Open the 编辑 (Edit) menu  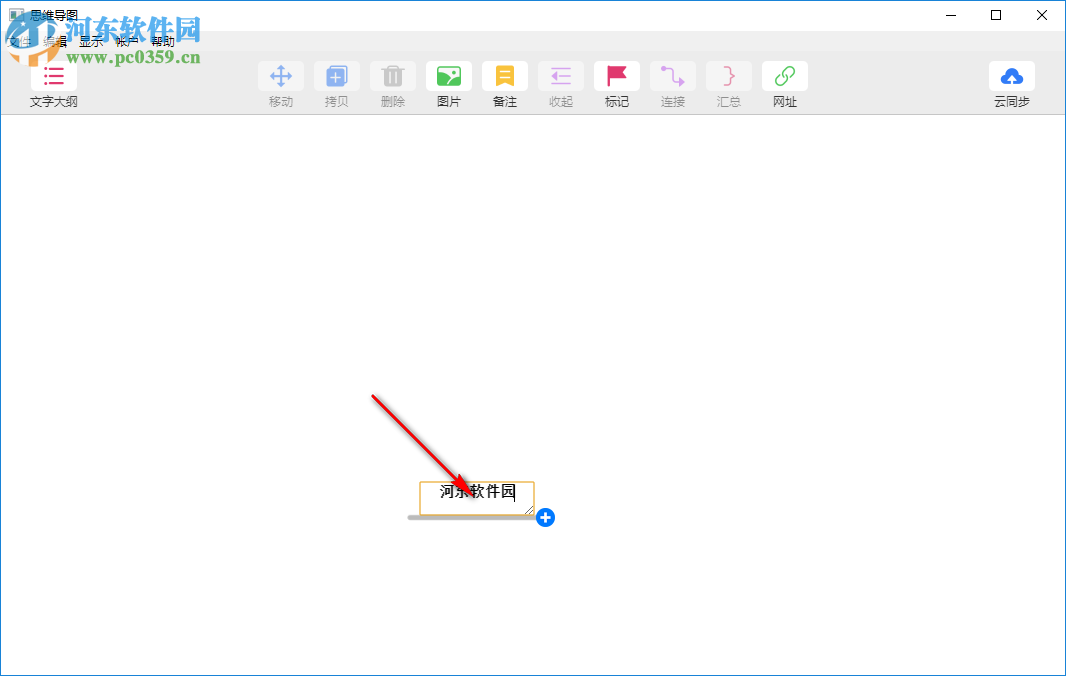click(x=55, y=41)
